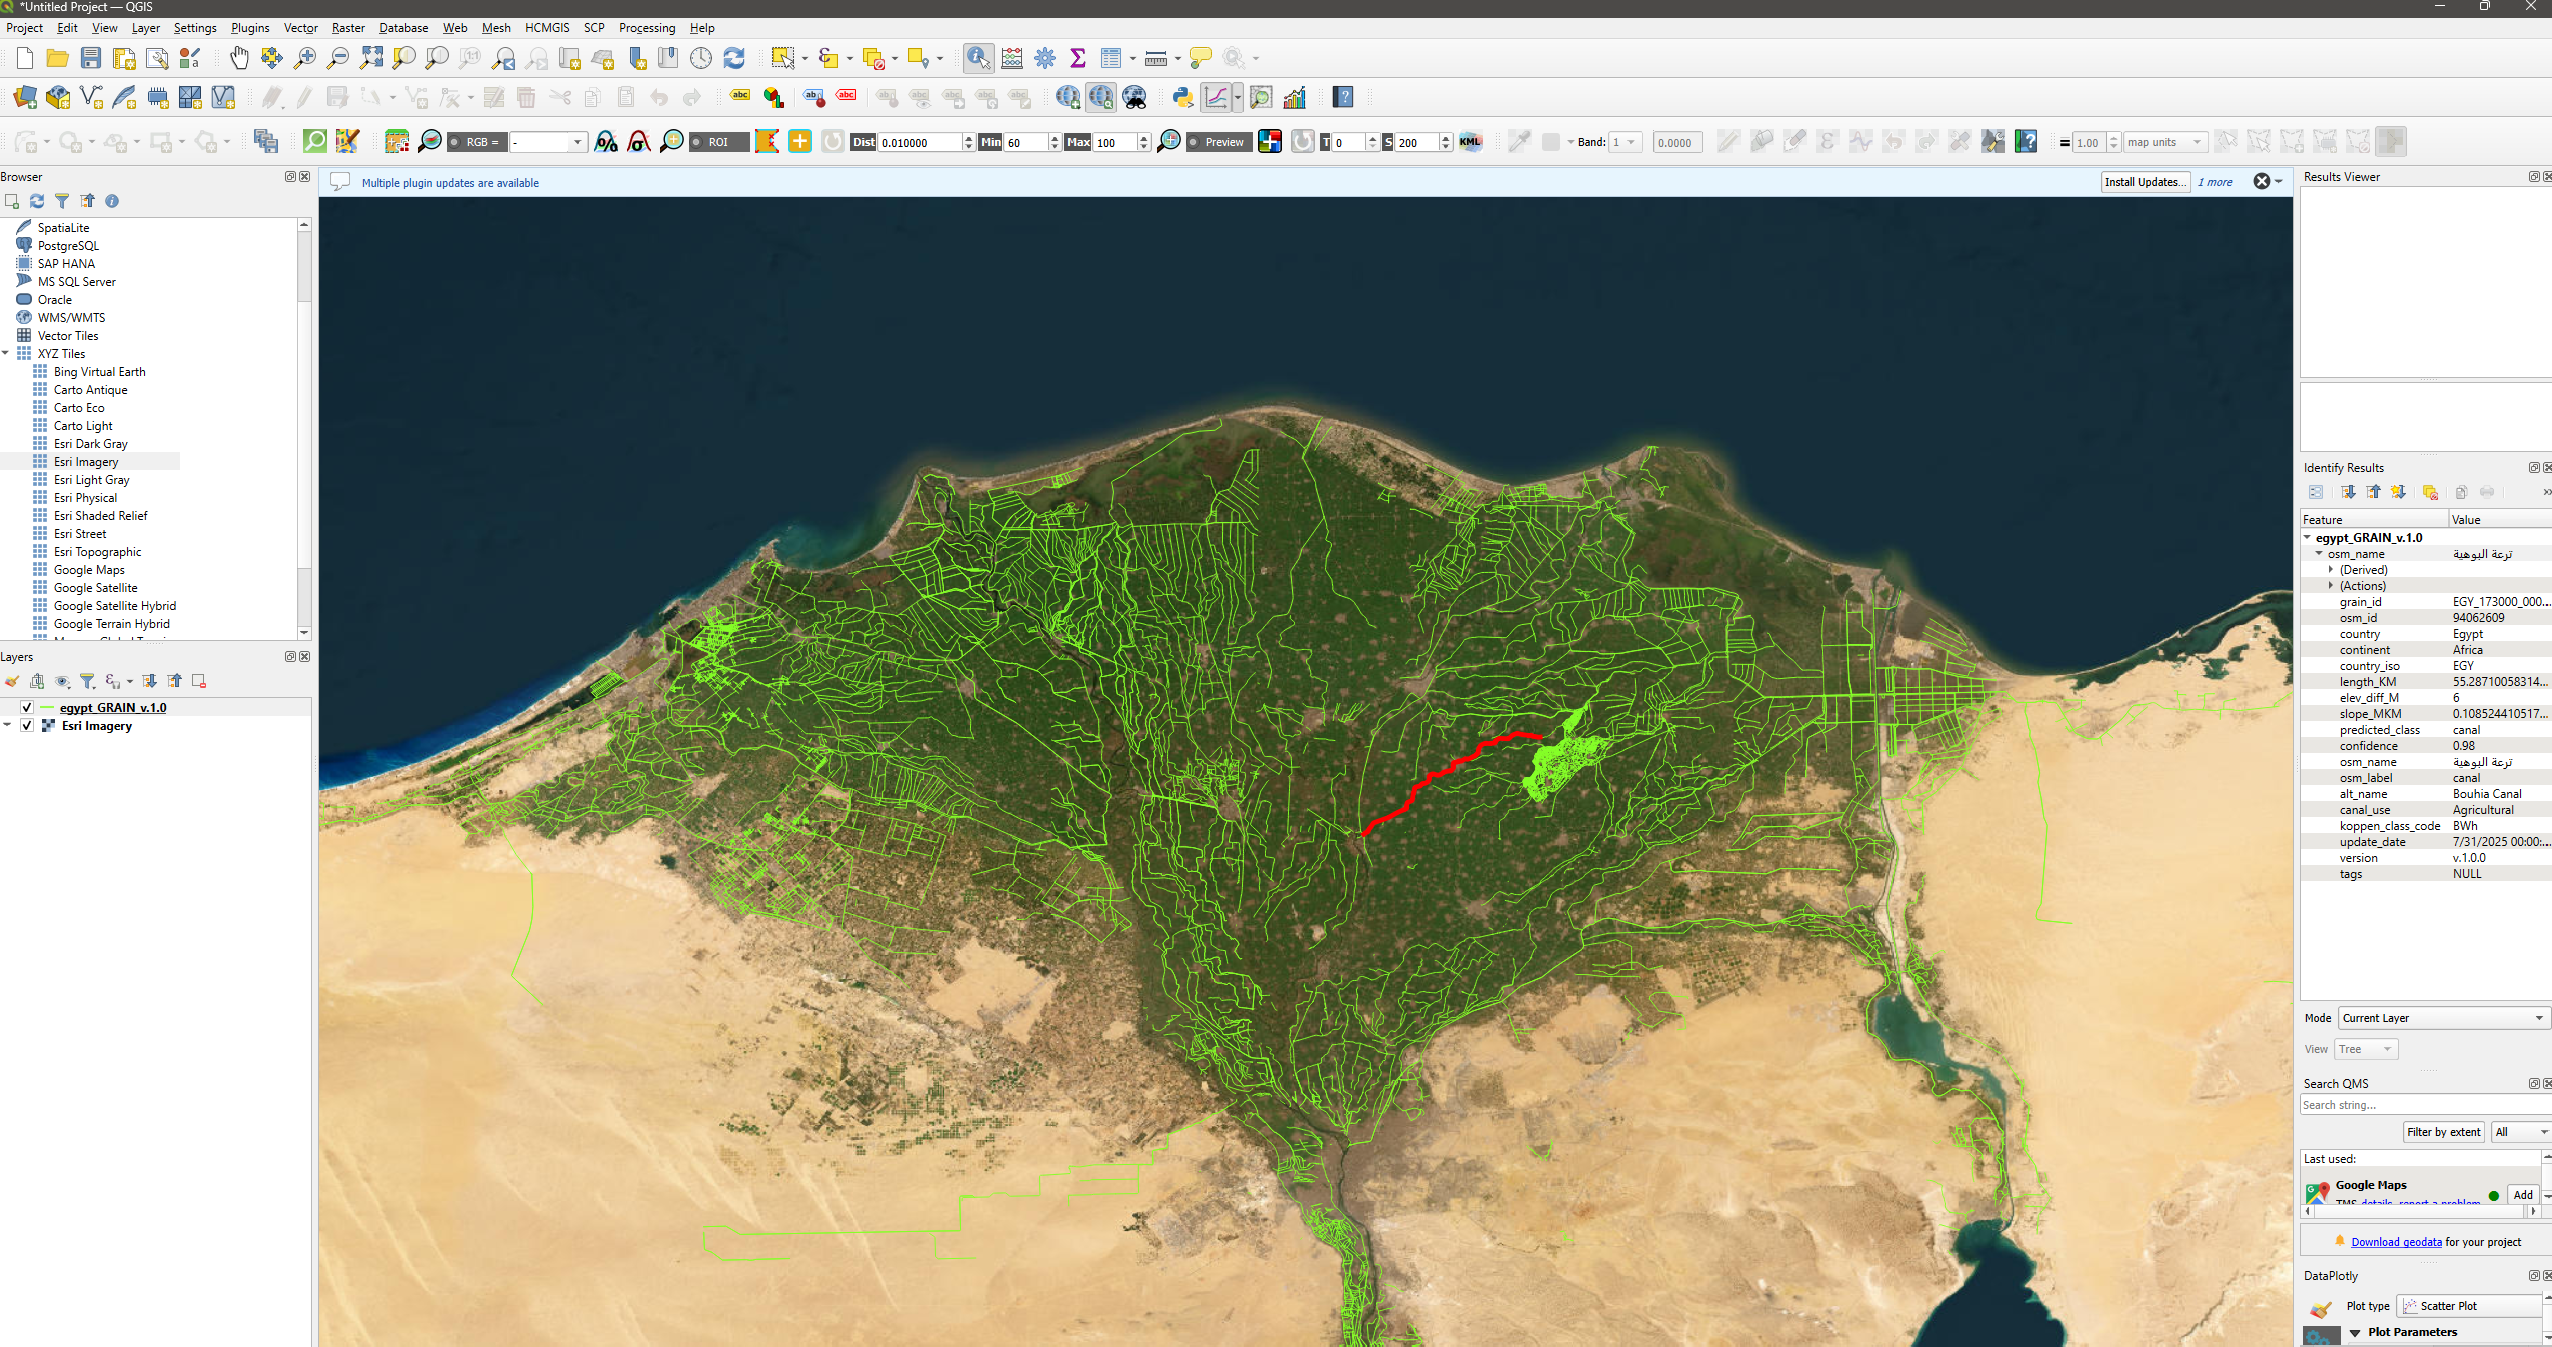2552x1347 pixels.
Task: Collapse the Identify Results tree
Action: click(2373, 492)
